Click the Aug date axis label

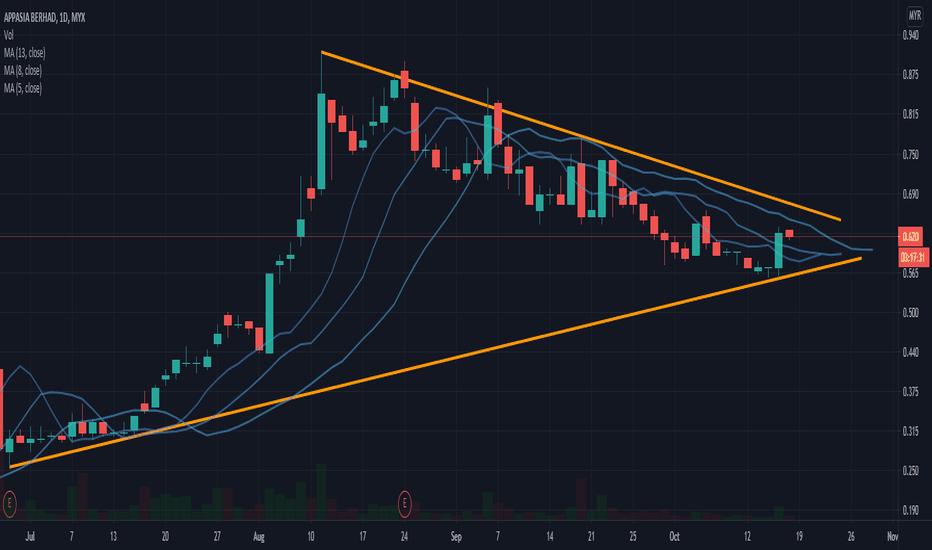pyautogui.click(x=259, y=537)
